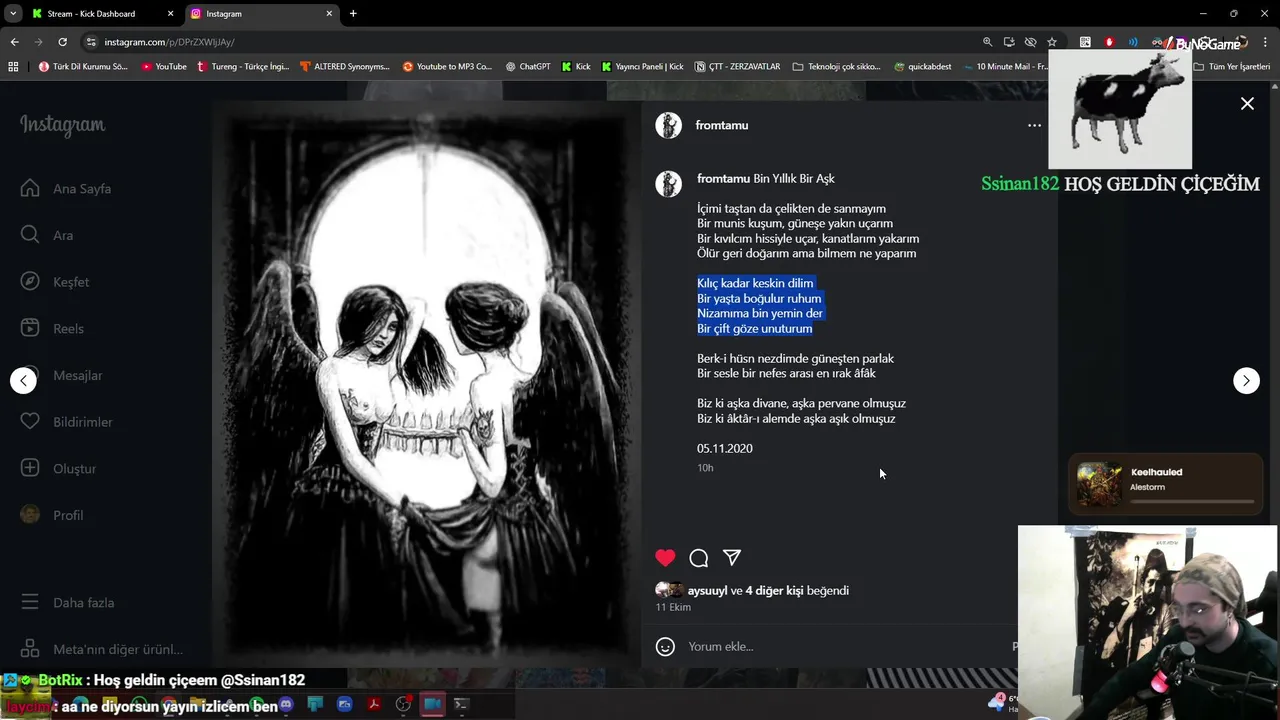Open Discord from the taskbar
1280x720 pixels.
click(286, 704)
